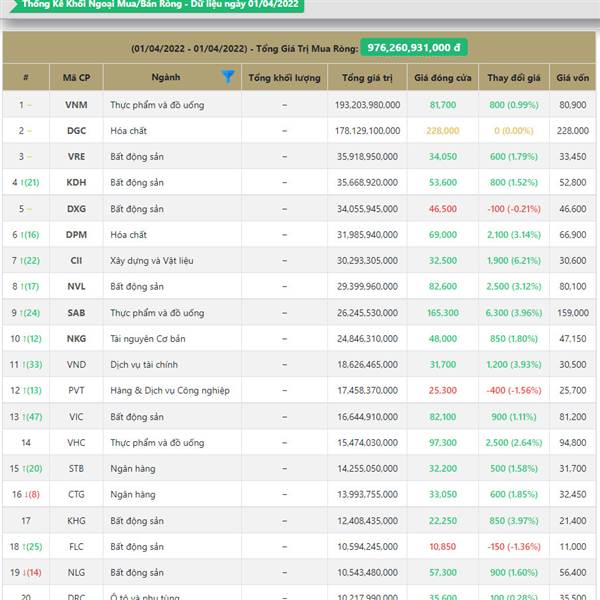
Task: Select stock code CII
Action: [76, 261]
